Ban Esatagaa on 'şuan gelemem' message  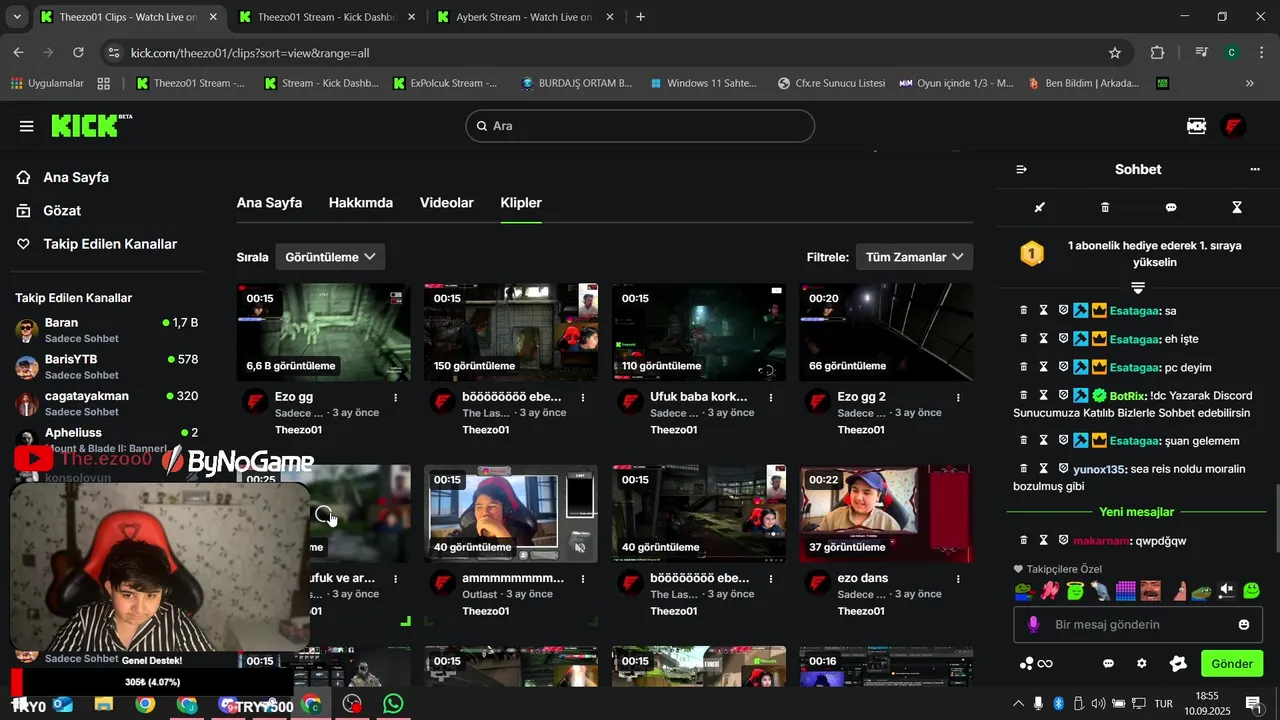coord(1063,441)
